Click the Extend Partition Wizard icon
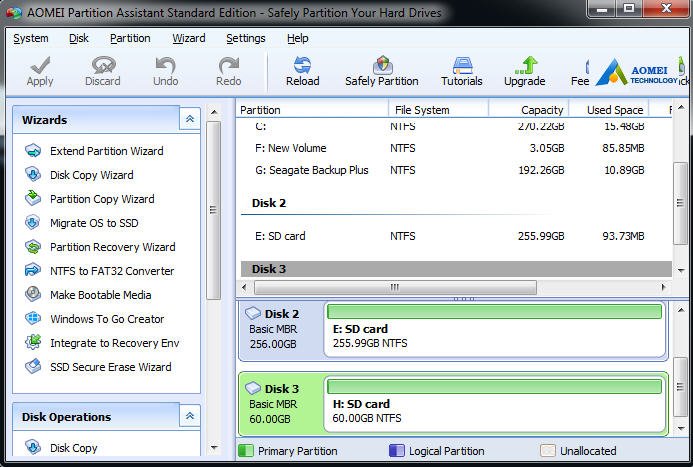Image resolution: width=693 pixels, height=467 pixels. pos(33,151)
